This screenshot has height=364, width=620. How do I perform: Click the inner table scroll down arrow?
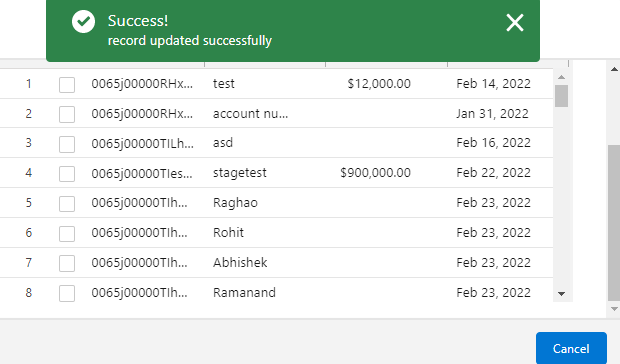(561, 294)
